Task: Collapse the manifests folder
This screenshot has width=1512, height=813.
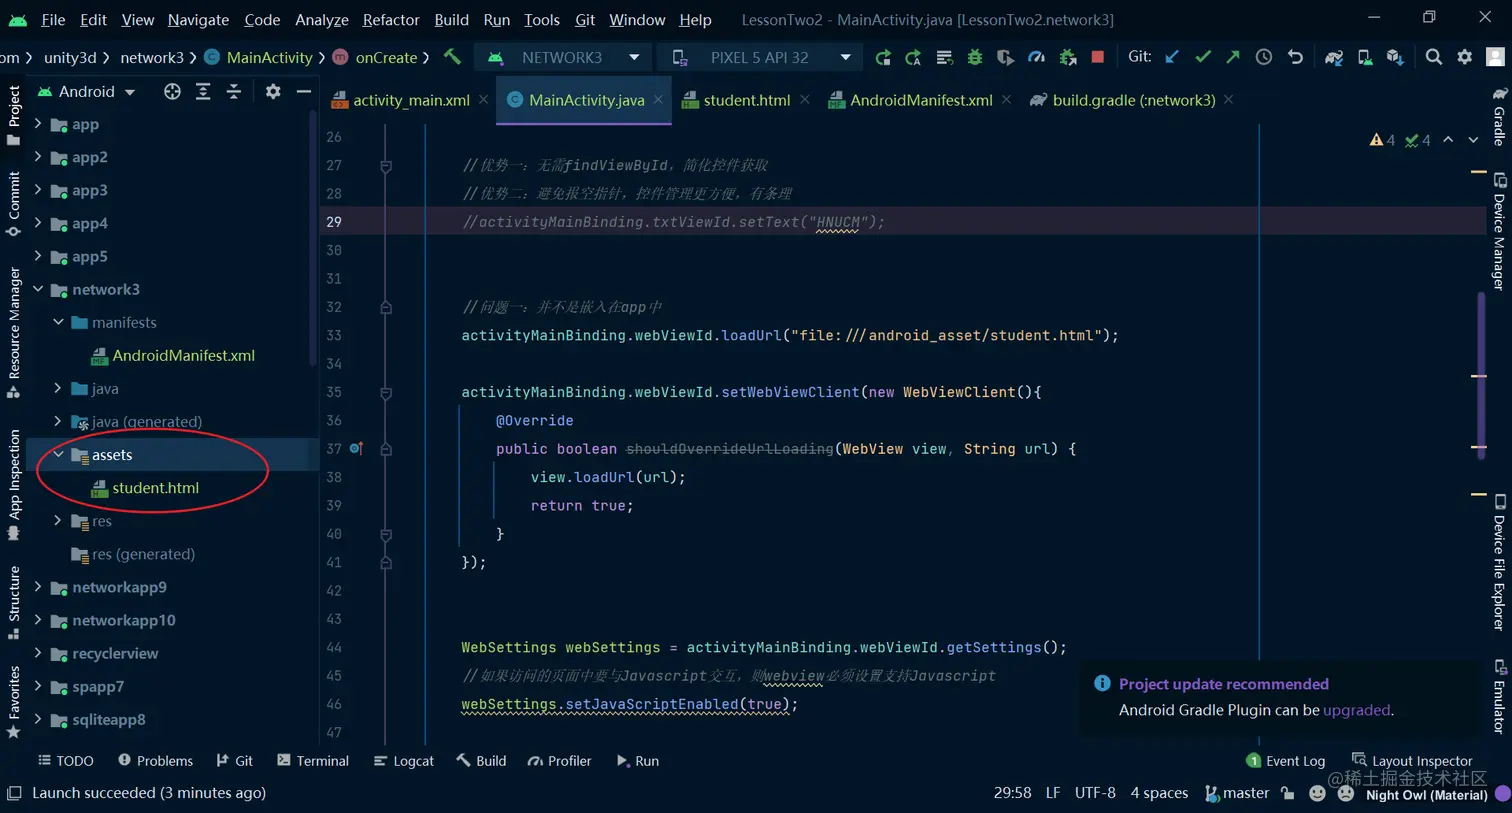Action: pyautogui.click(x=58, y=322)
